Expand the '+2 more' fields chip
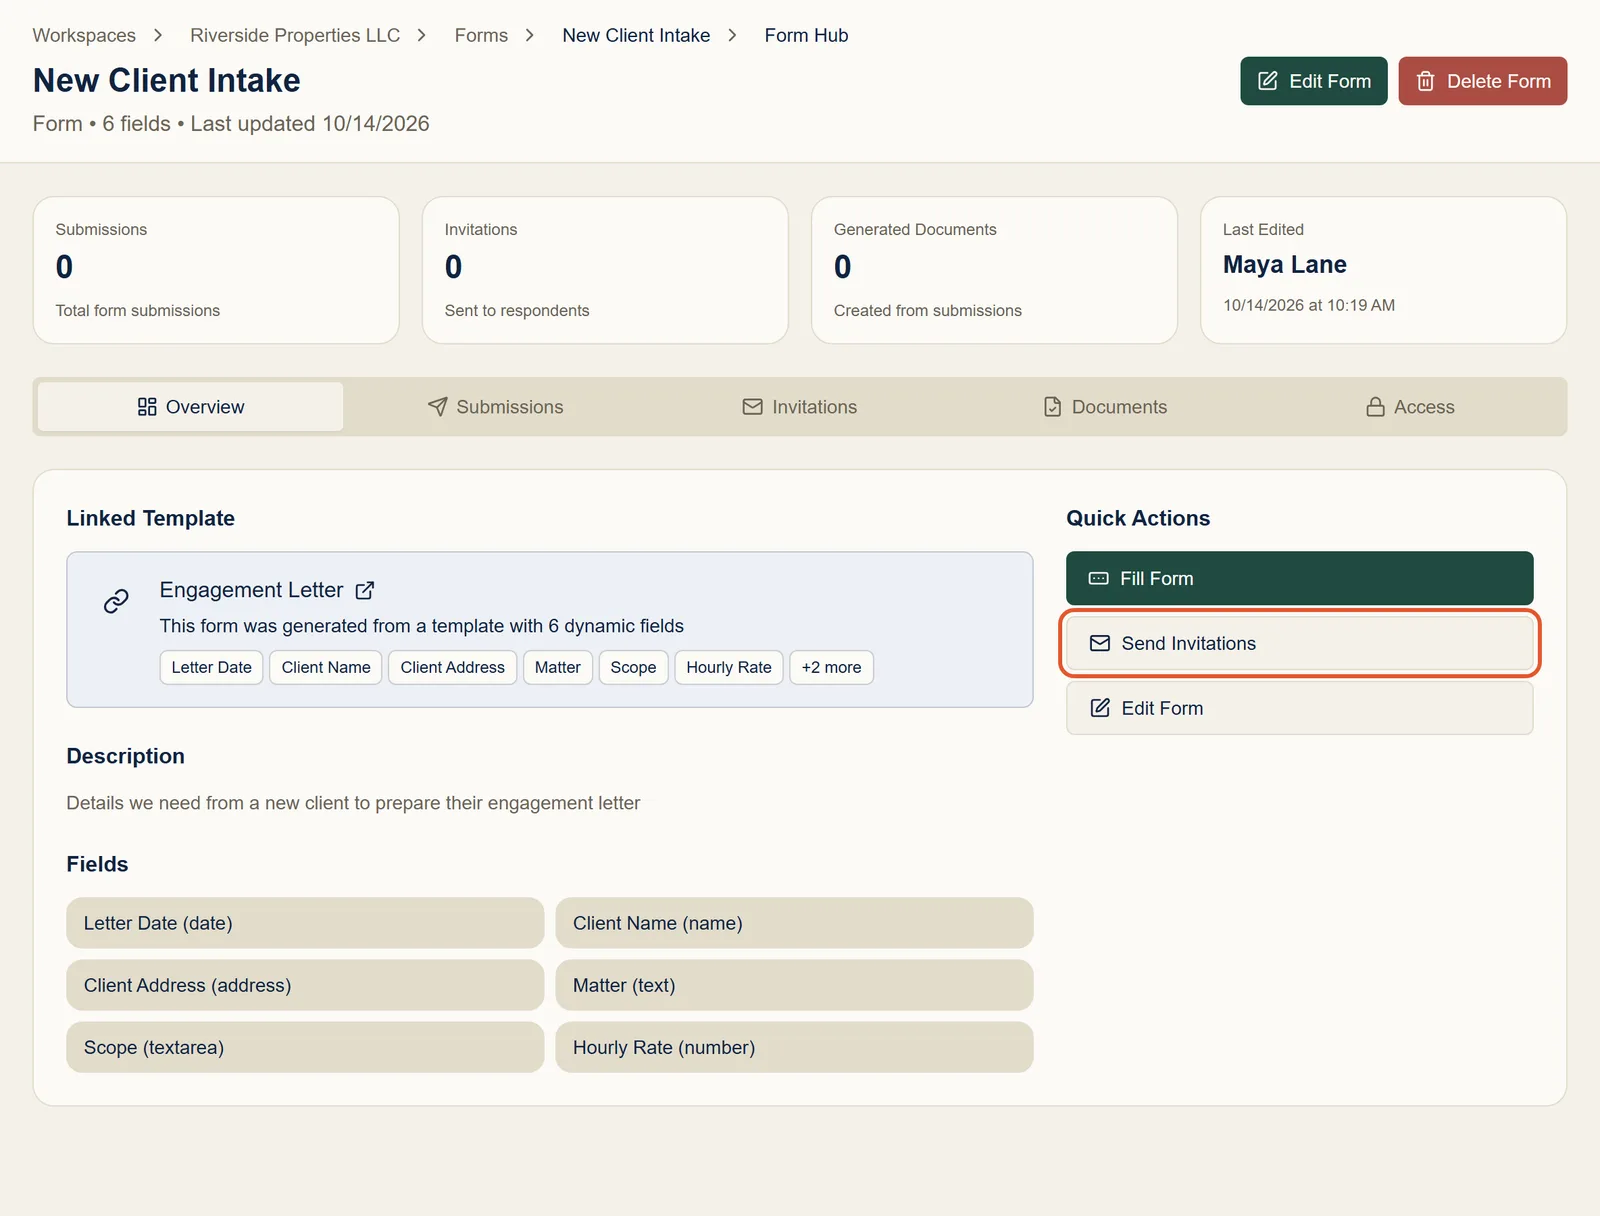1600x1216 pixels. [x=831, y=667]
